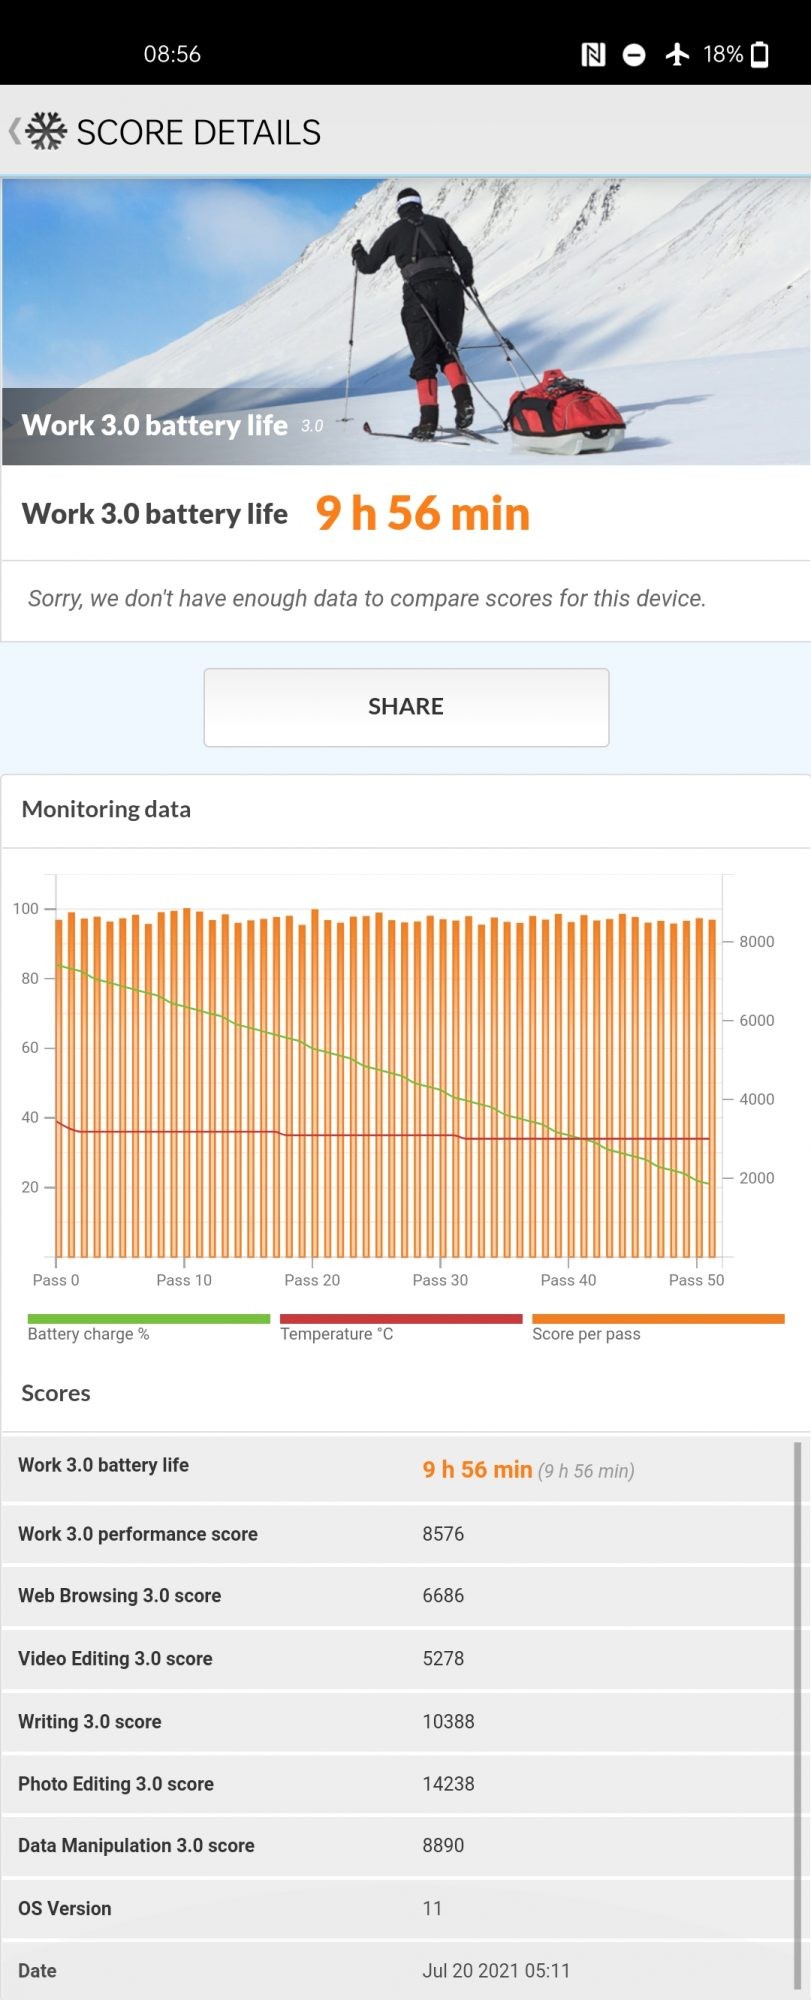Tap the NFC status bar icon
811x2000 pixels.
coord(593,55)
